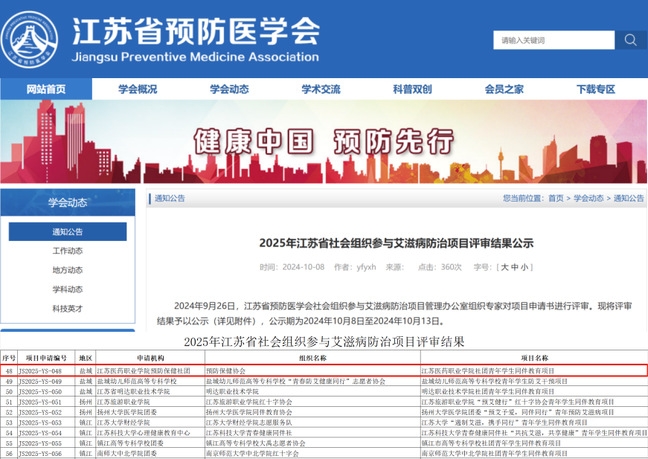Focus the 请输入关键词 search field
Image resolution: width=648 pixels, height=459 pixels.
[554, 40]
